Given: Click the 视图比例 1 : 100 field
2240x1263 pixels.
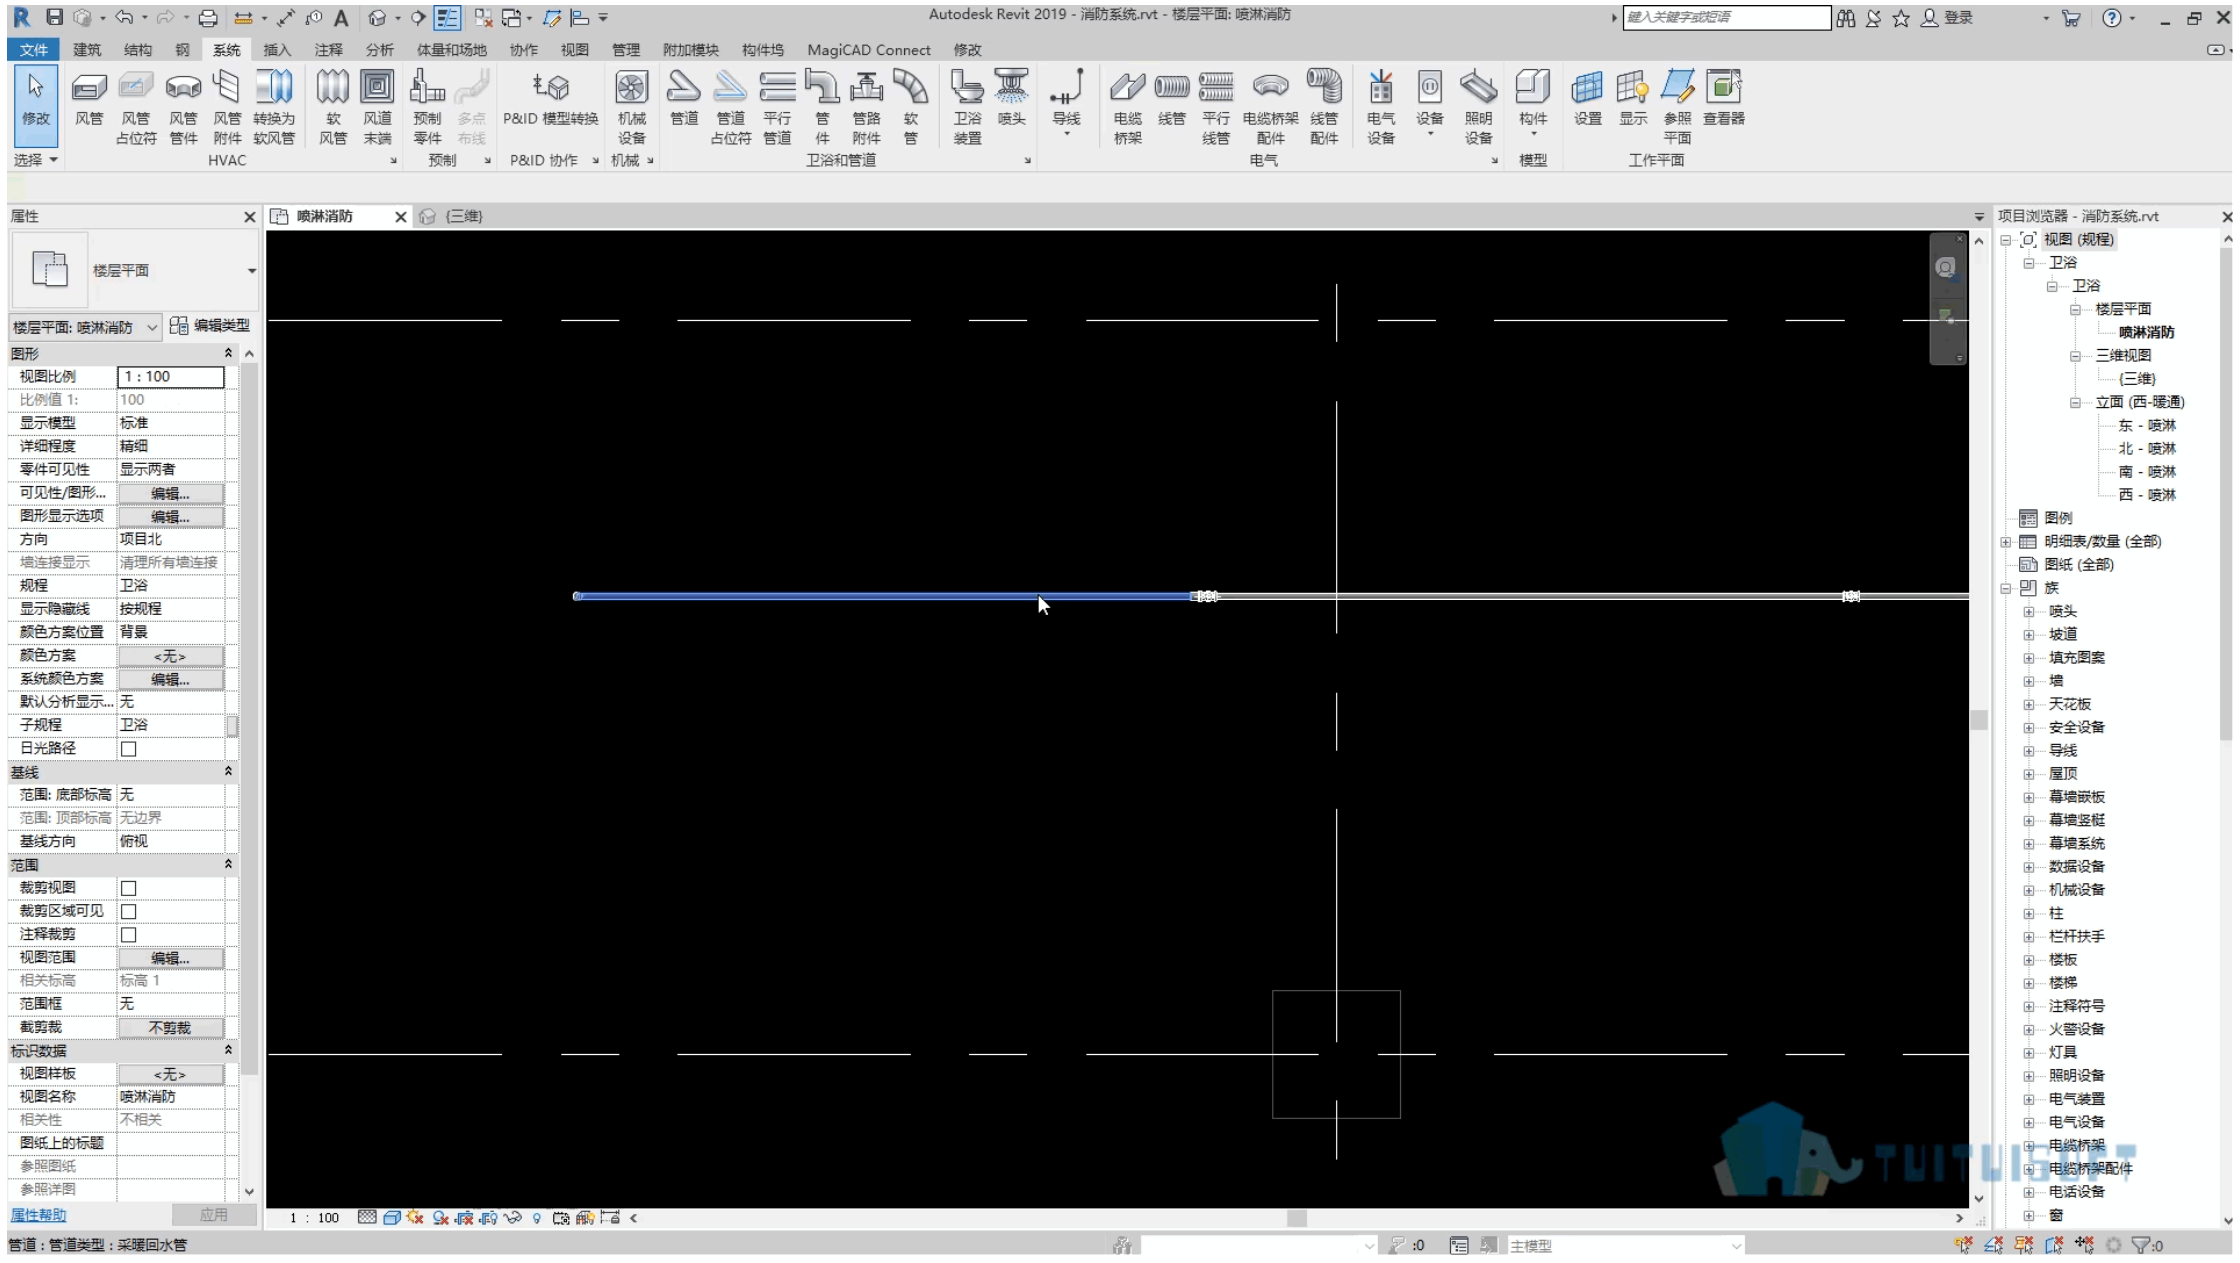Looking at the screenshot, I should click(x=171, y=377).
